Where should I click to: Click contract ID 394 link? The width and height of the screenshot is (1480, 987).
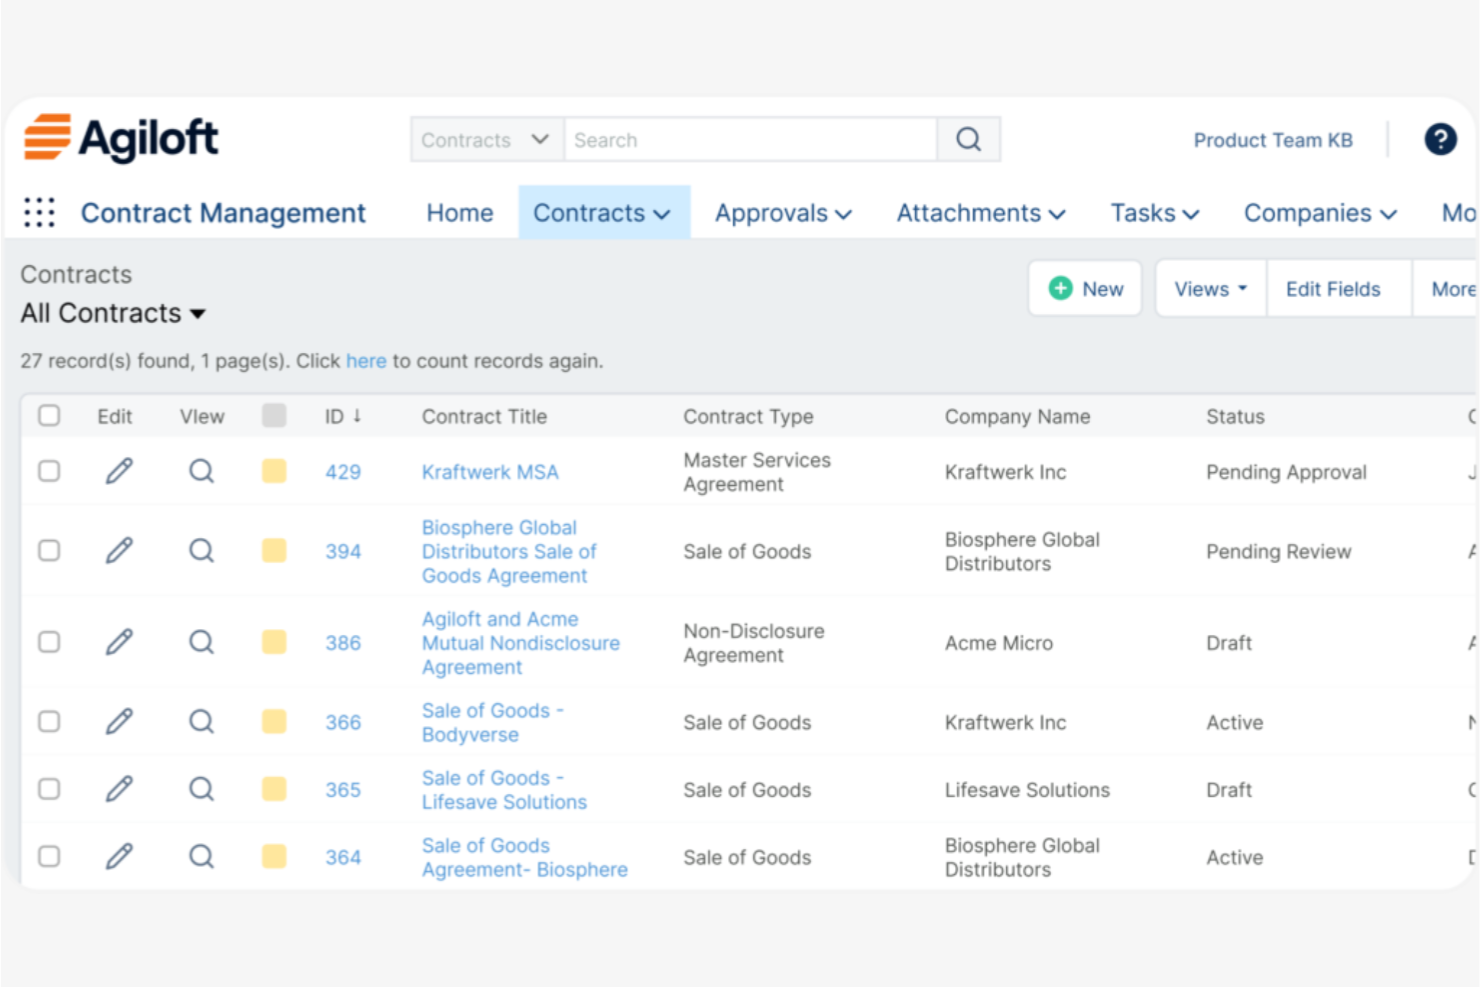pos(343,551)
